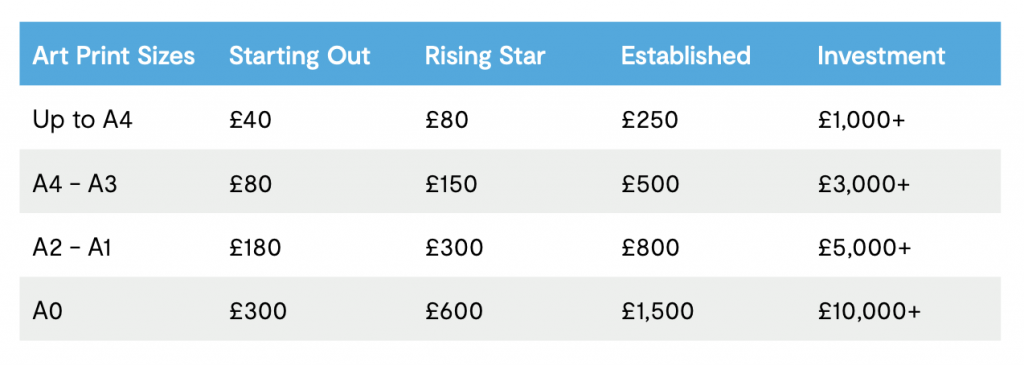
Task: Select the £10,000+ Investment price
Action: pos(869,311)
